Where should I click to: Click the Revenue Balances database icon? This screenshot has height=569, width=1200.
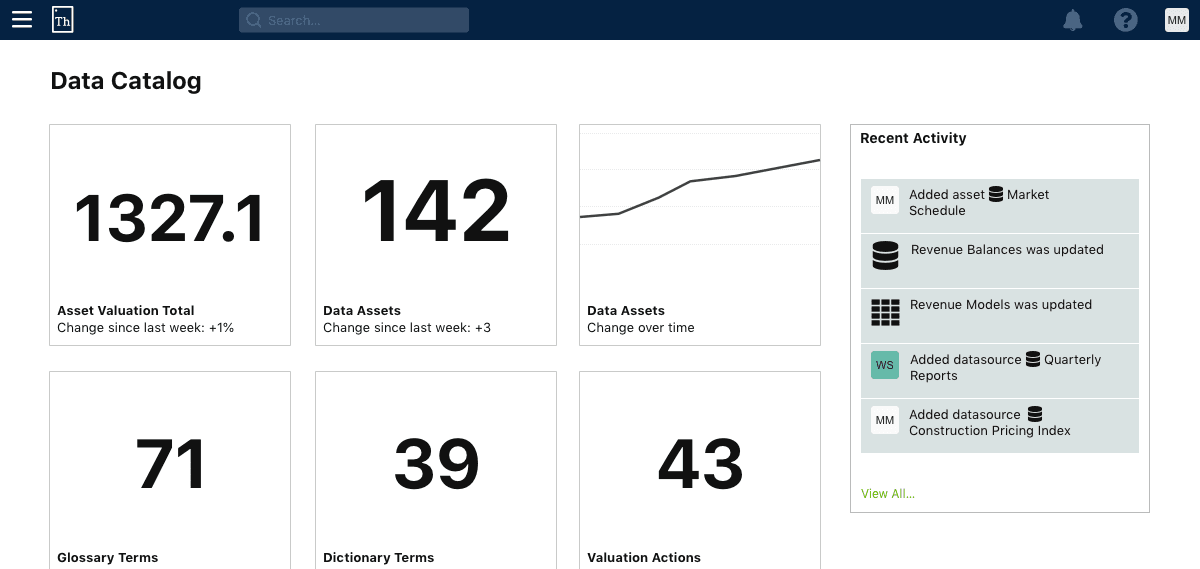point(885,257)
